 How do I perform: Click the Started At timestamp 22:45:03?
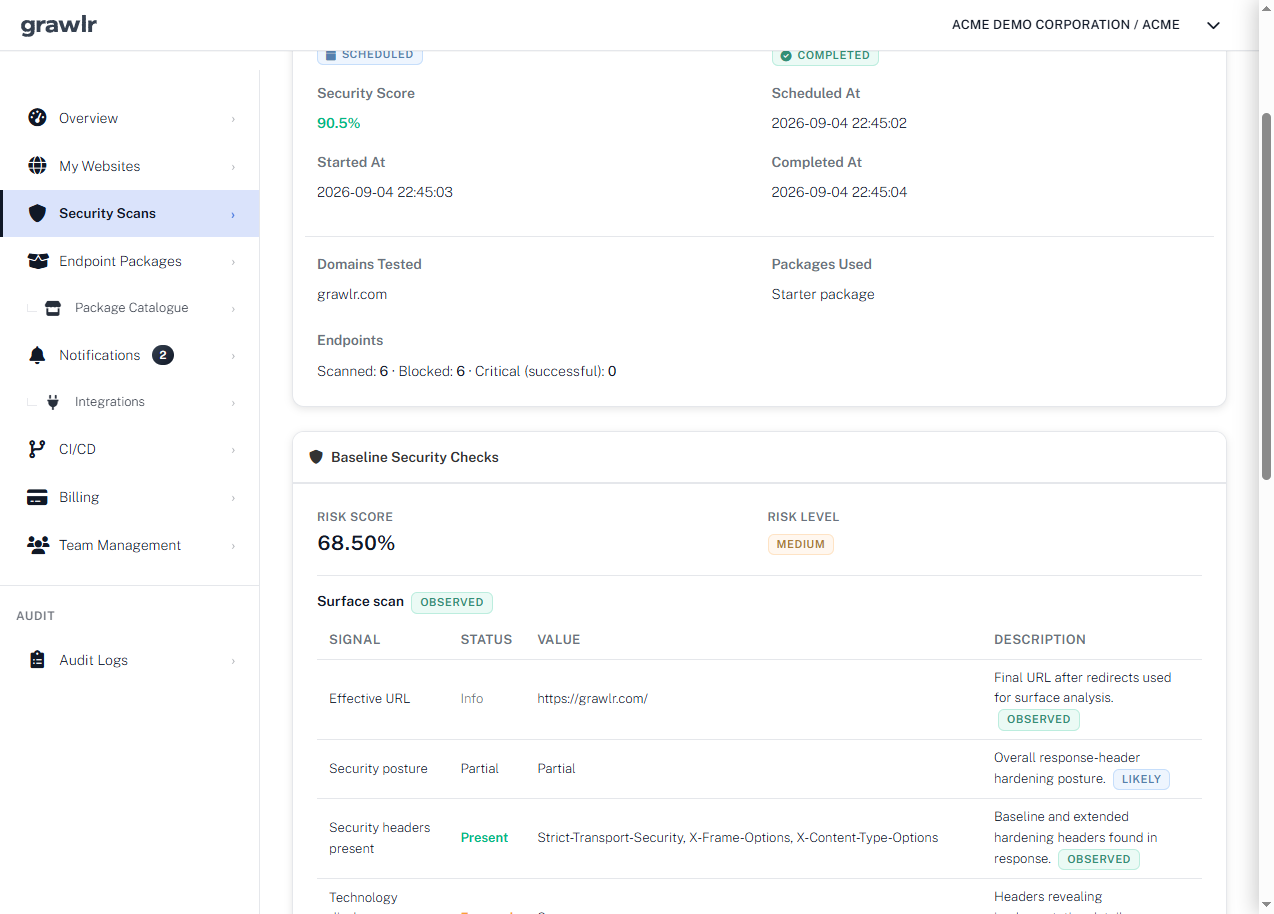tap(385, 192)
